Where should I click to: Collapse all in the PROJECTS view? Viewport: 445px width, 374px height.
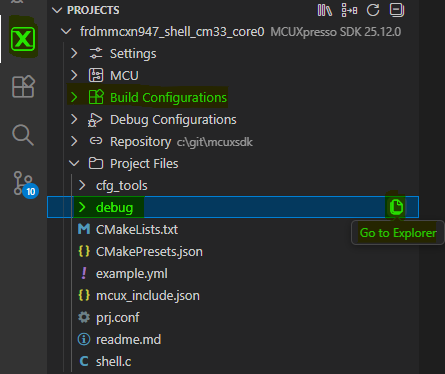(x=397, y=10)
